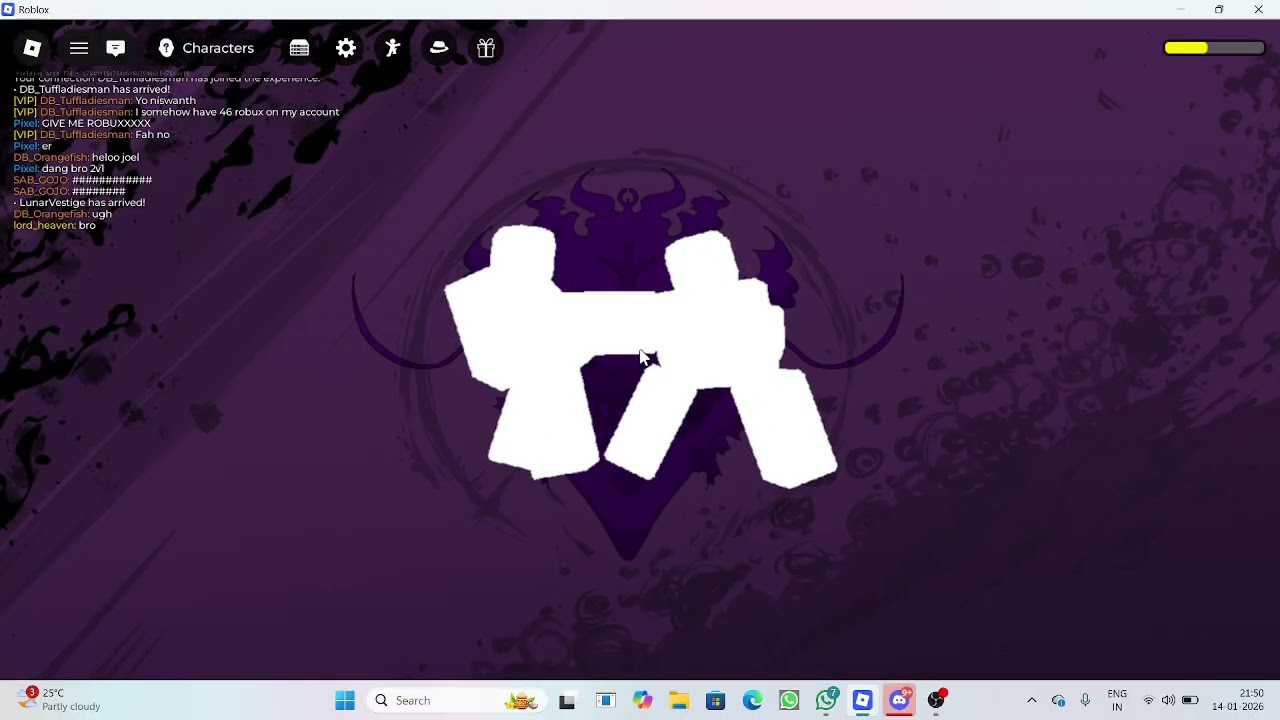Open the first WhatsApp taskbar icon

(789, 700)
